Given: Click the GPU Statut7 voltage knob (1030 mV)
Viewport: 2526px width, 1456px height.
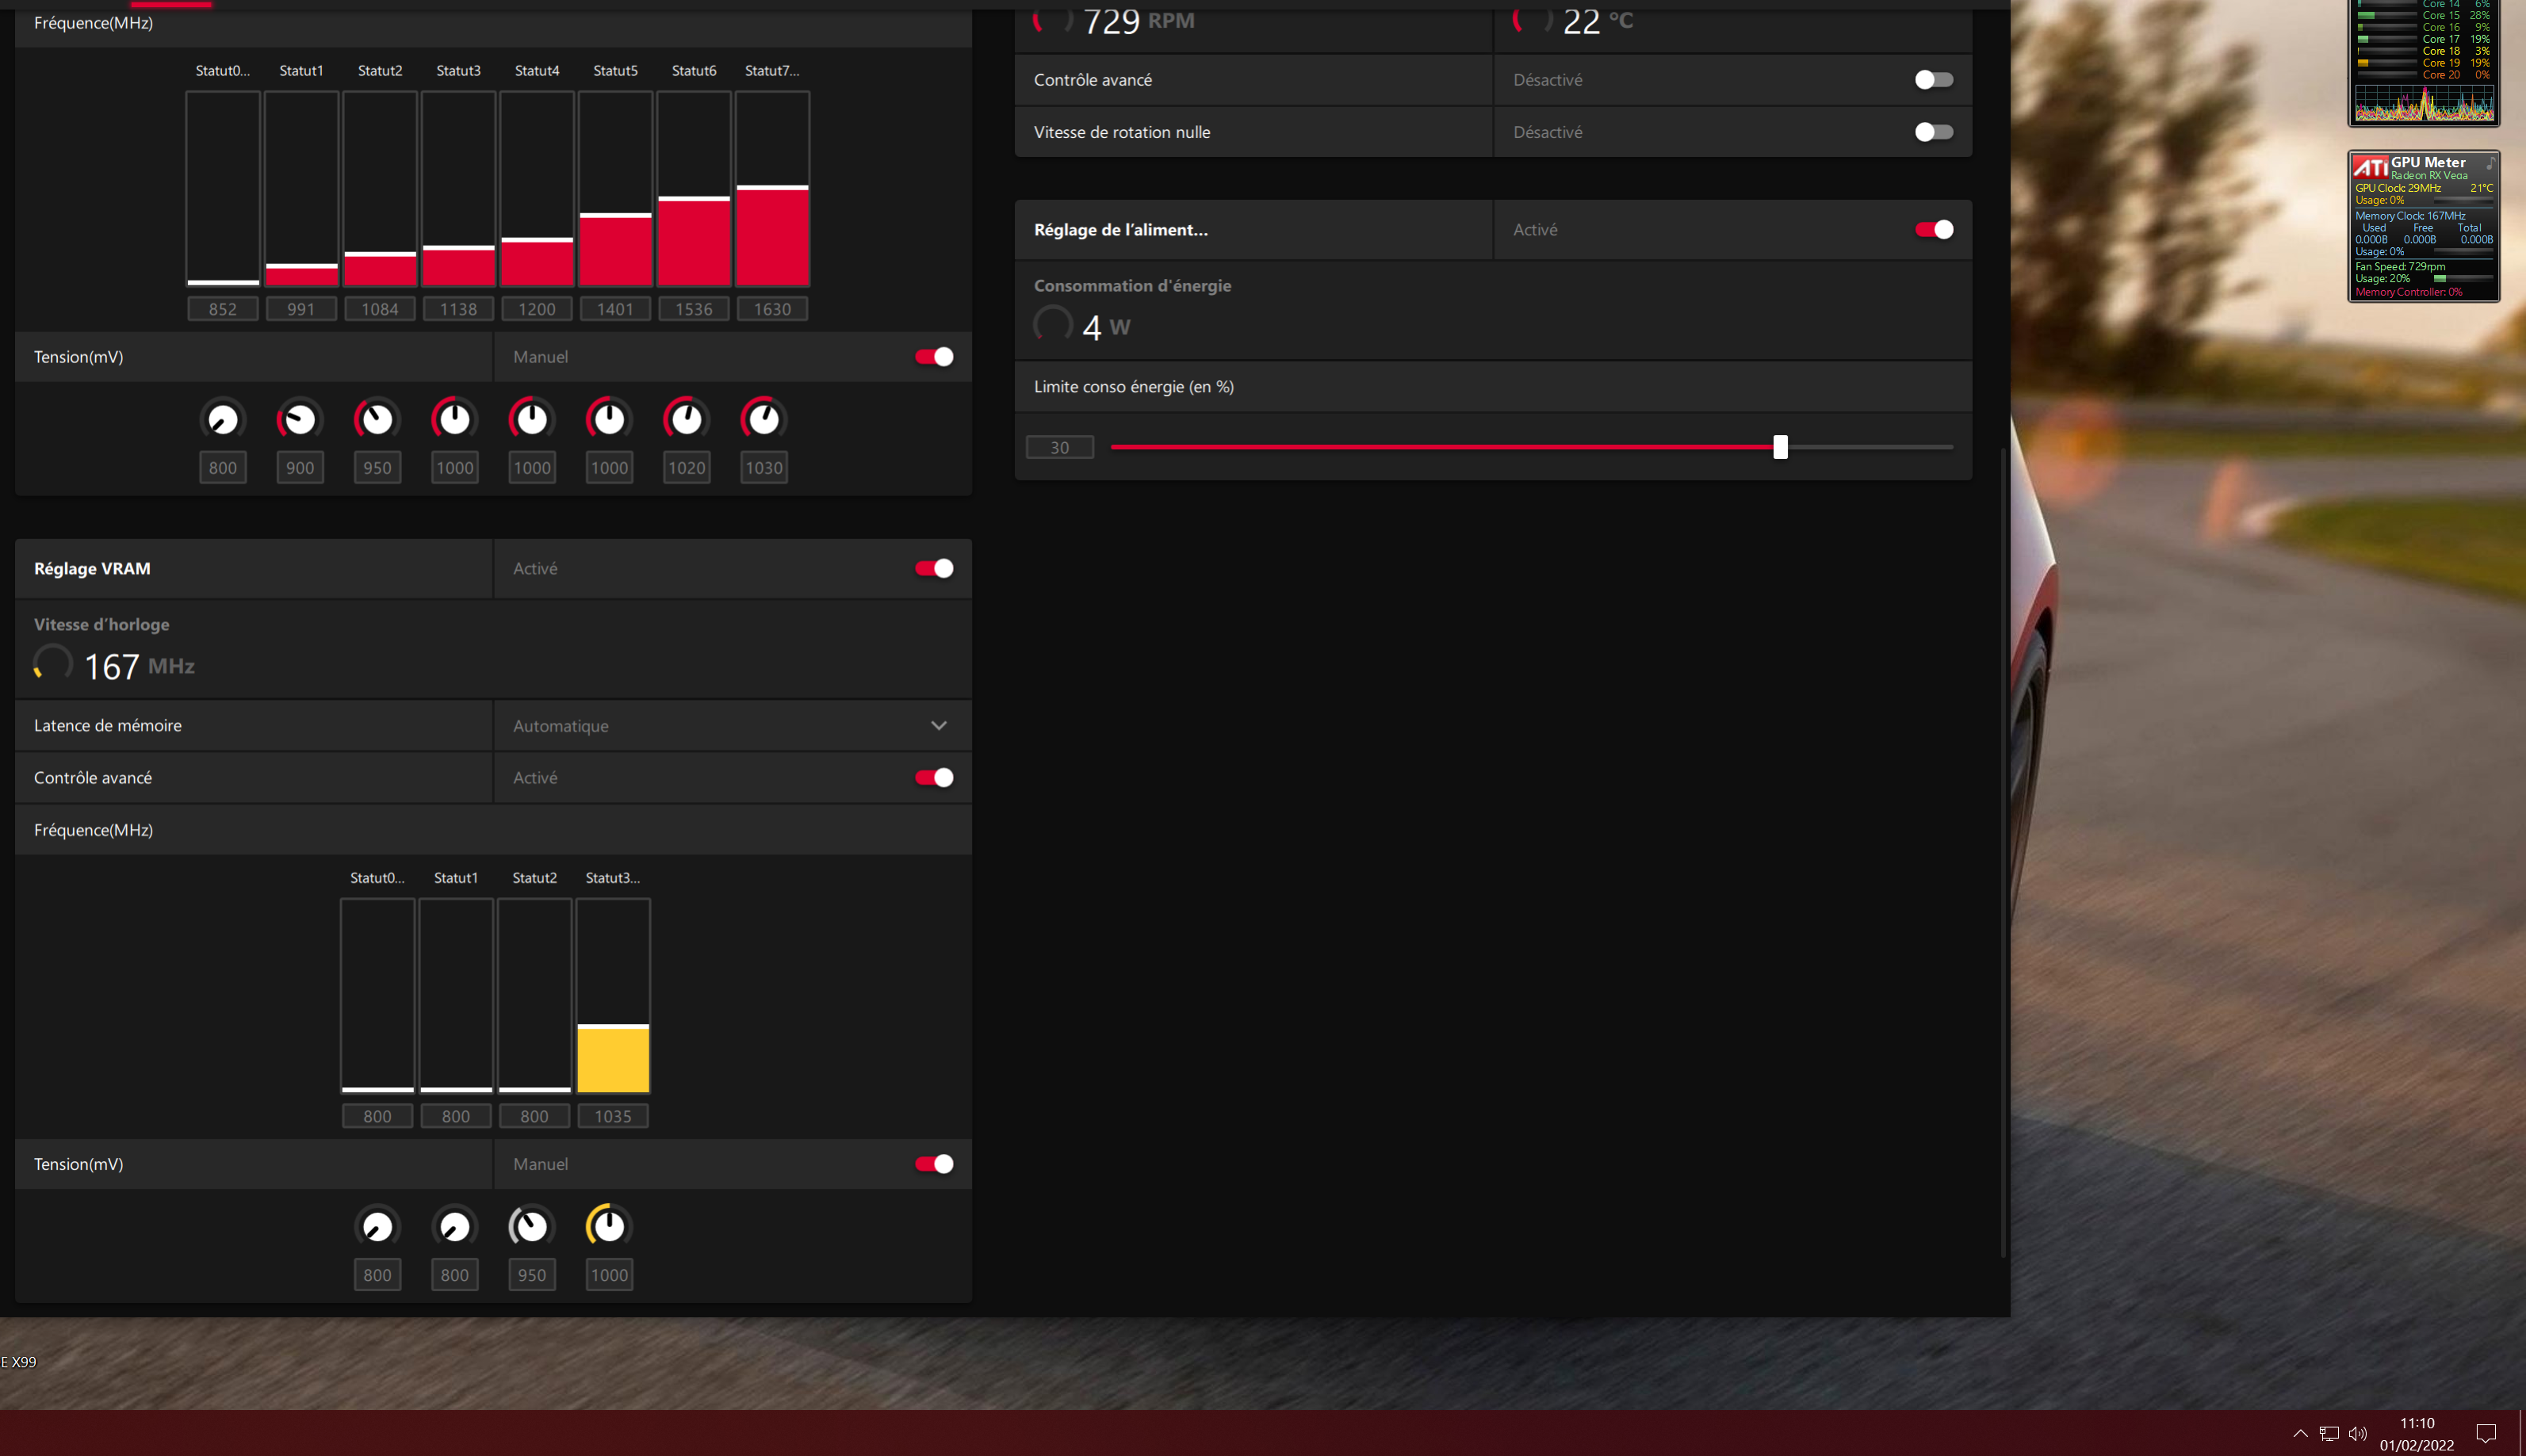Looking at the screenshot, I should [763, 419].
